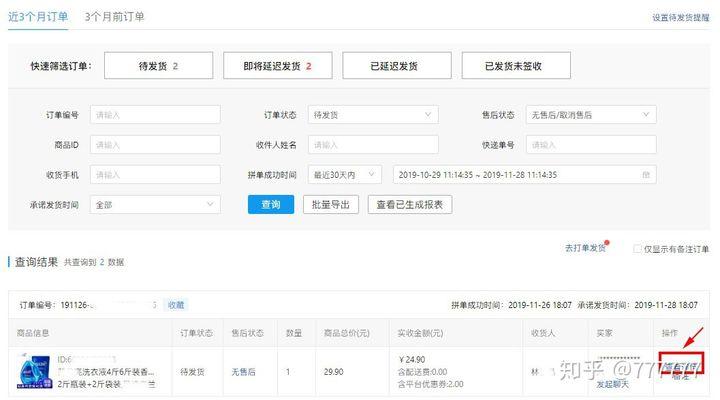This screenshot has height=400, width=720.
Task: Click the 批量导出 button
Action: [331, 205]
